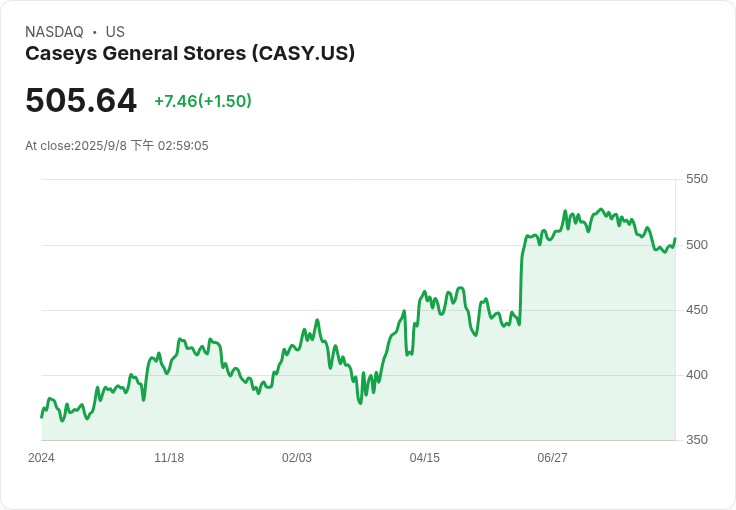This screenshot has width=736, height=510.
Task: Click the 11/18 date axis label
Action: point(169,458)
